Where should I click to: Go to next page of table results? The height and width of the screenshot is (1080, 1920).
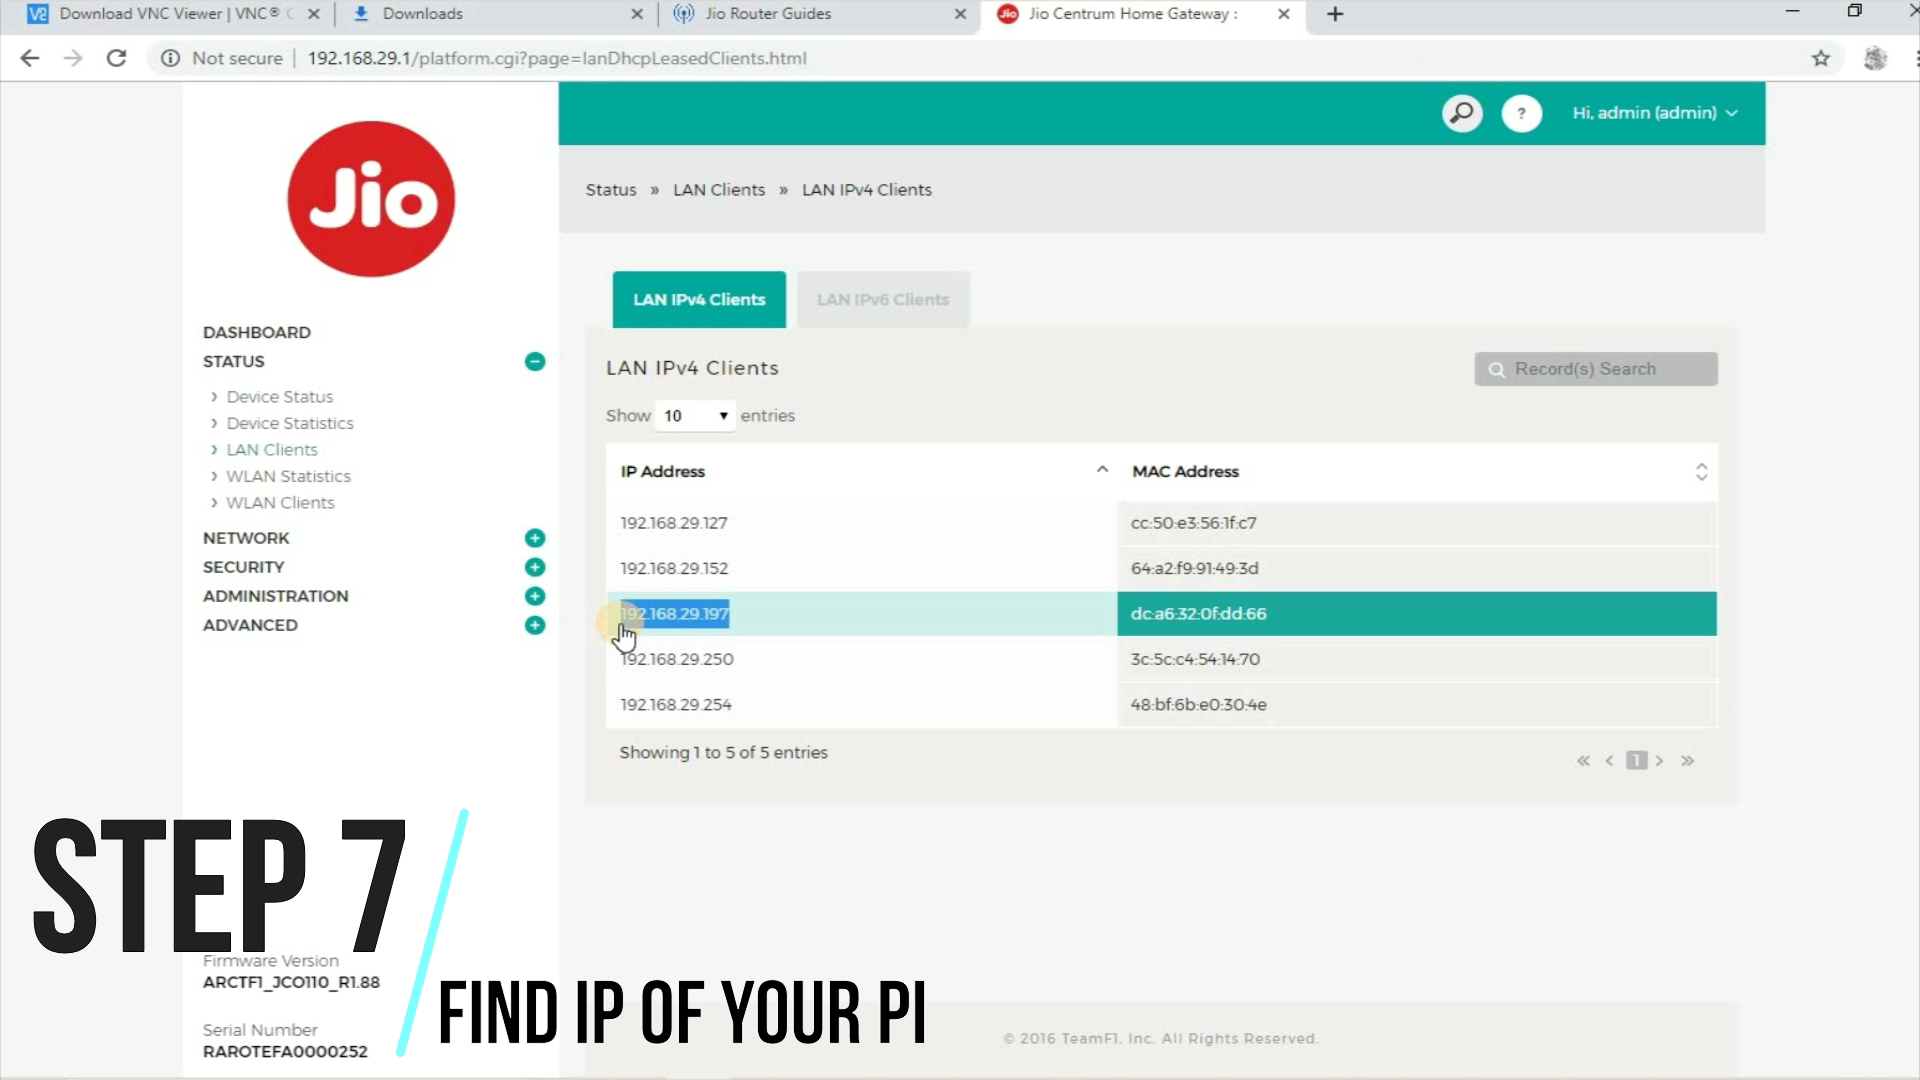[1659, 761]
